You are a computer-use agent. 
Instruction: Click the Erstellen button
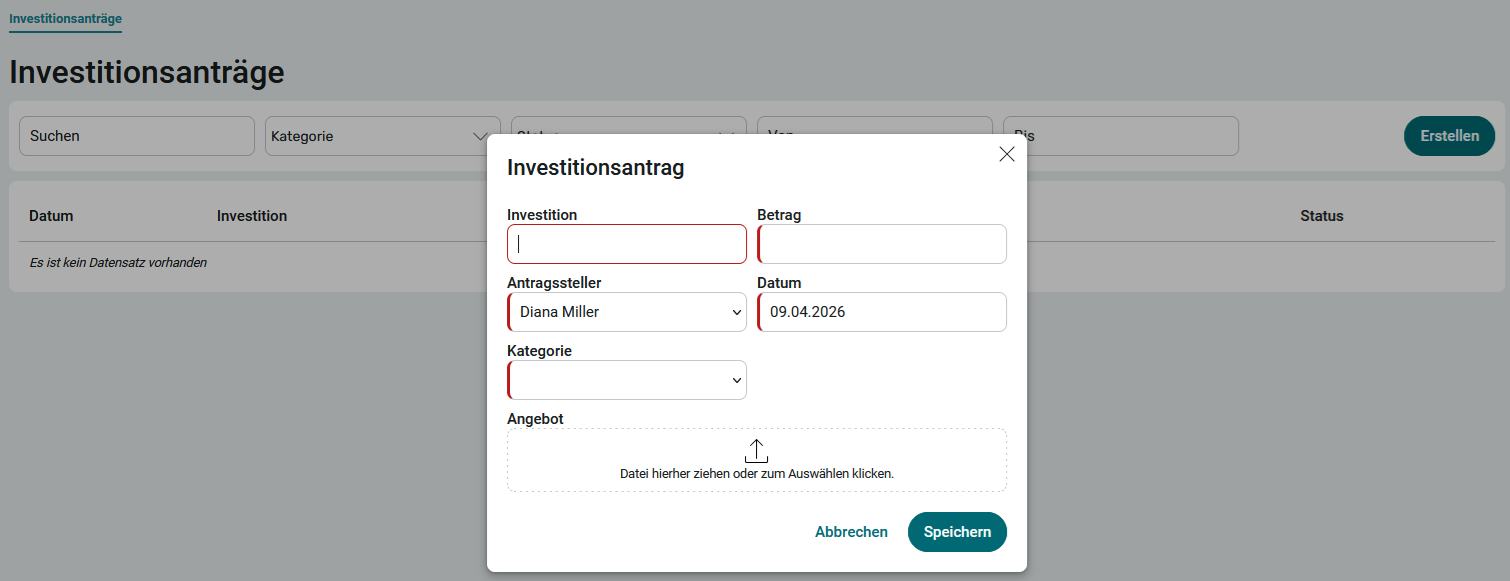click(1449, 136)
